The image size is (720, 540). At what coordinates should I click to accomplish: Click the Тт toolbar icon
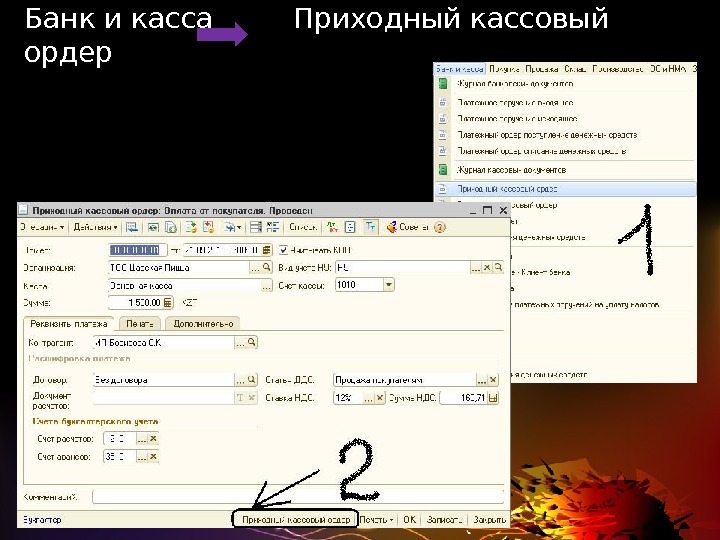370,227
